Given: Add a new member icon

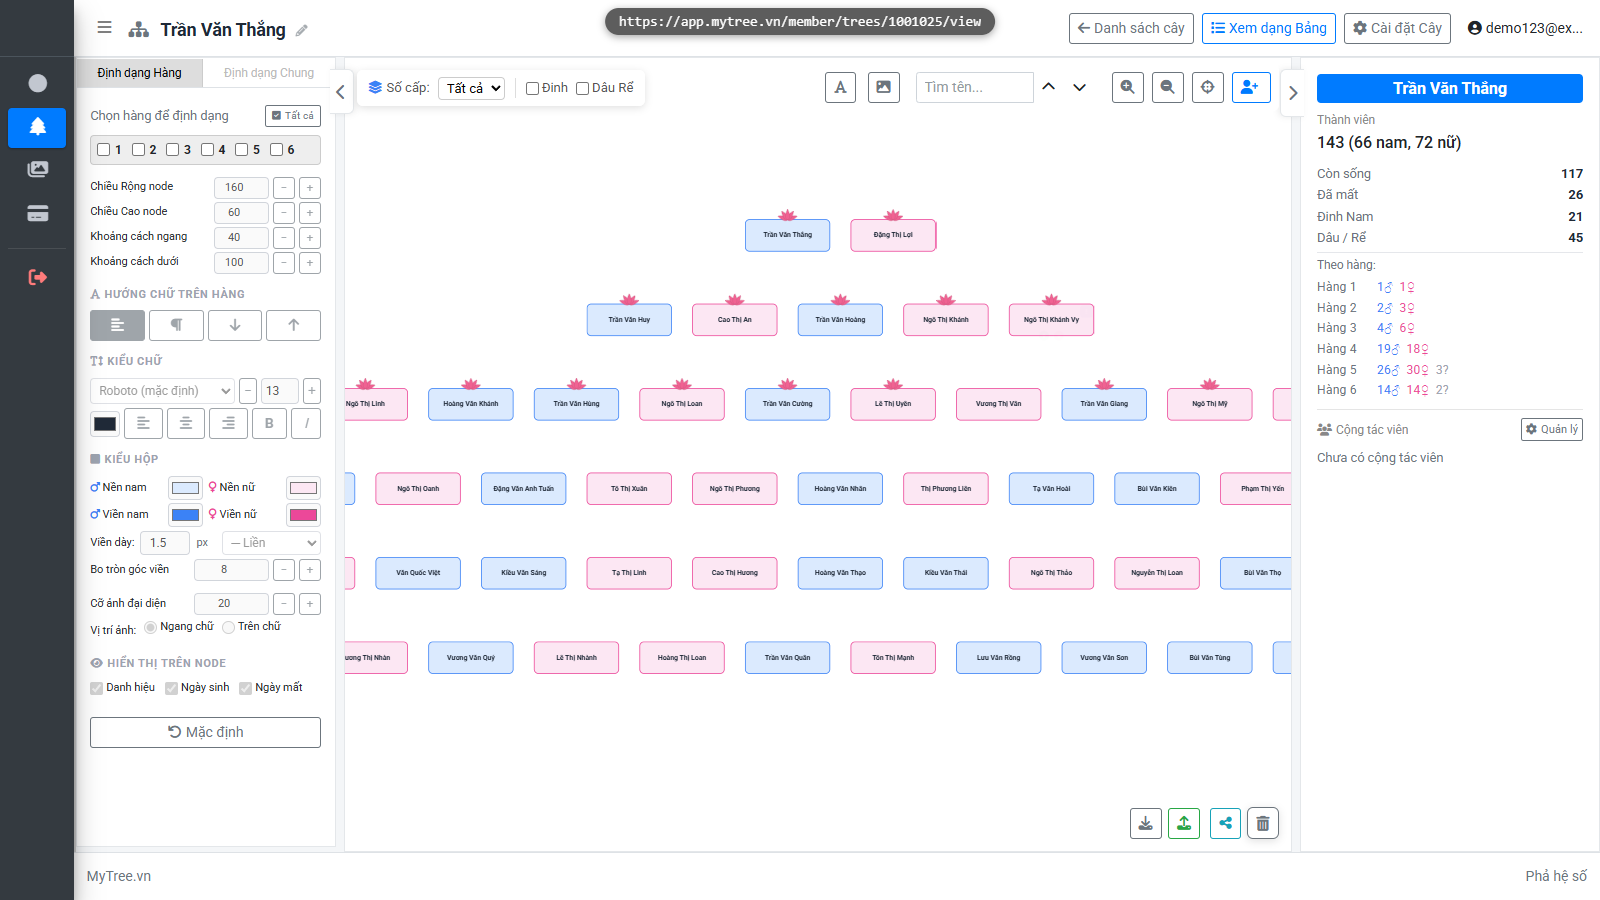Looking at the screenshot, I should coord(1251,87).
